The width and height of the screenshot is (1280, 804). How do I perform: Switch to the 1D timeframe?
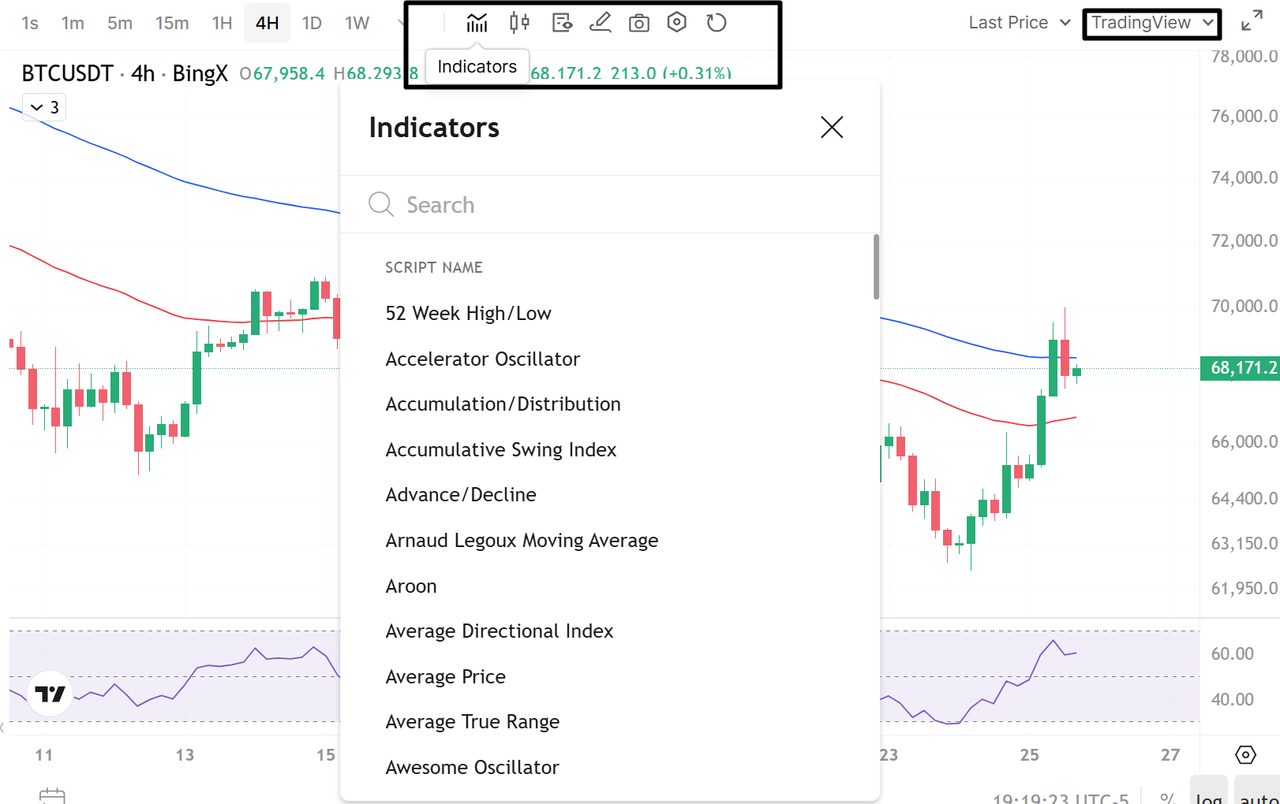pos(312,23)
